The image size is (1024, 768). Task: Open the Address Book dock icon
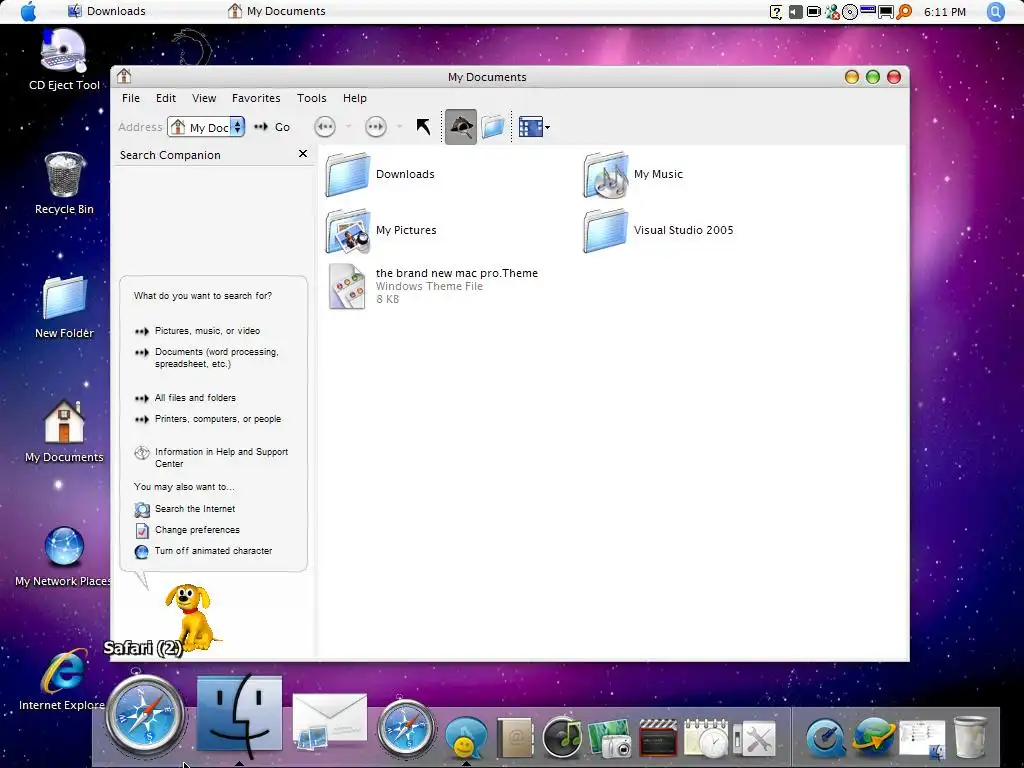coord(515,738)
